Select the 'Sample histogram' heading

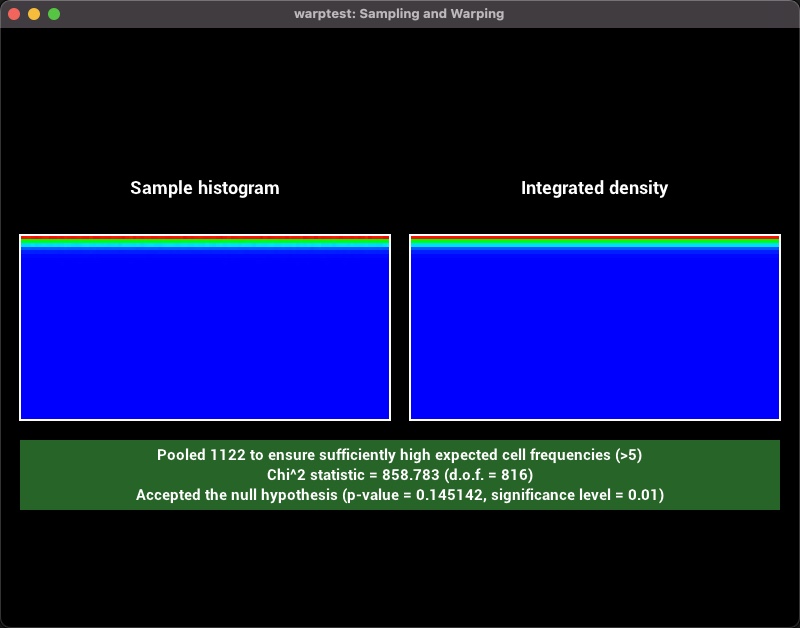(x=205, y=188)
